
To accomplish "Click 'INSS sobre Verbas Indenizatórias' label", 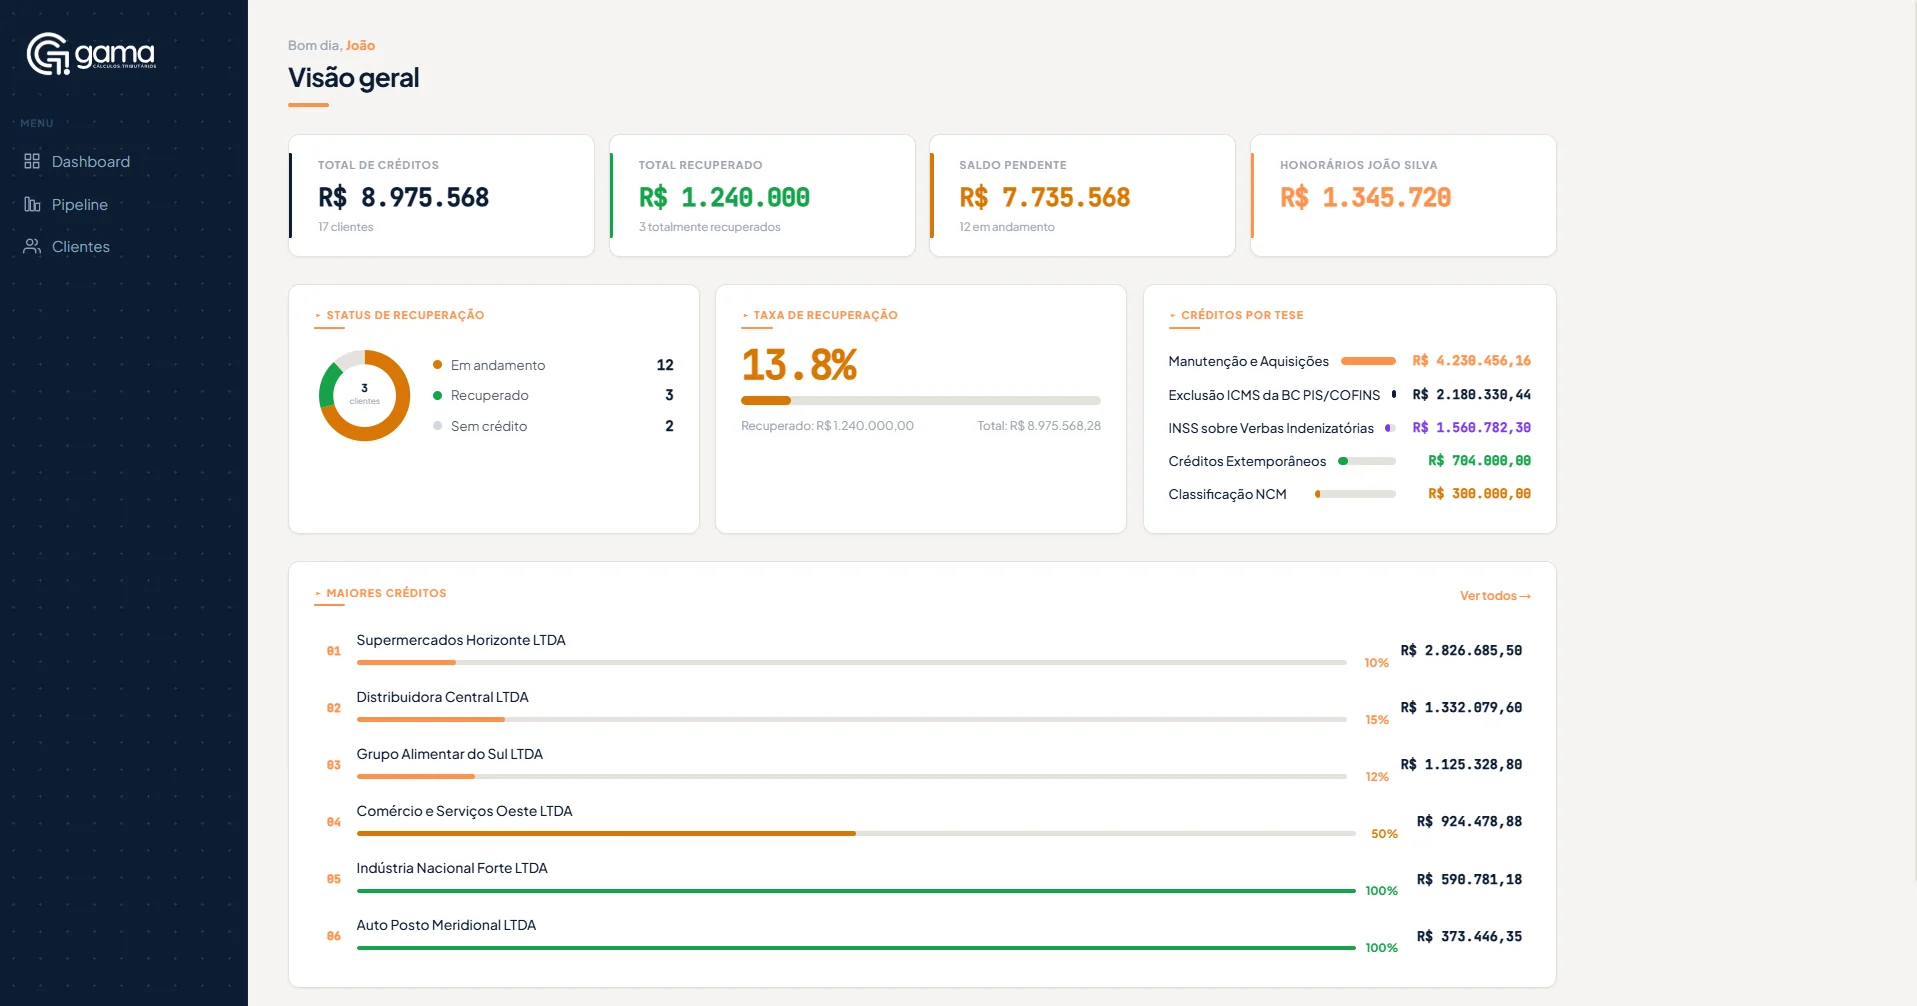I will point(1271,428).
